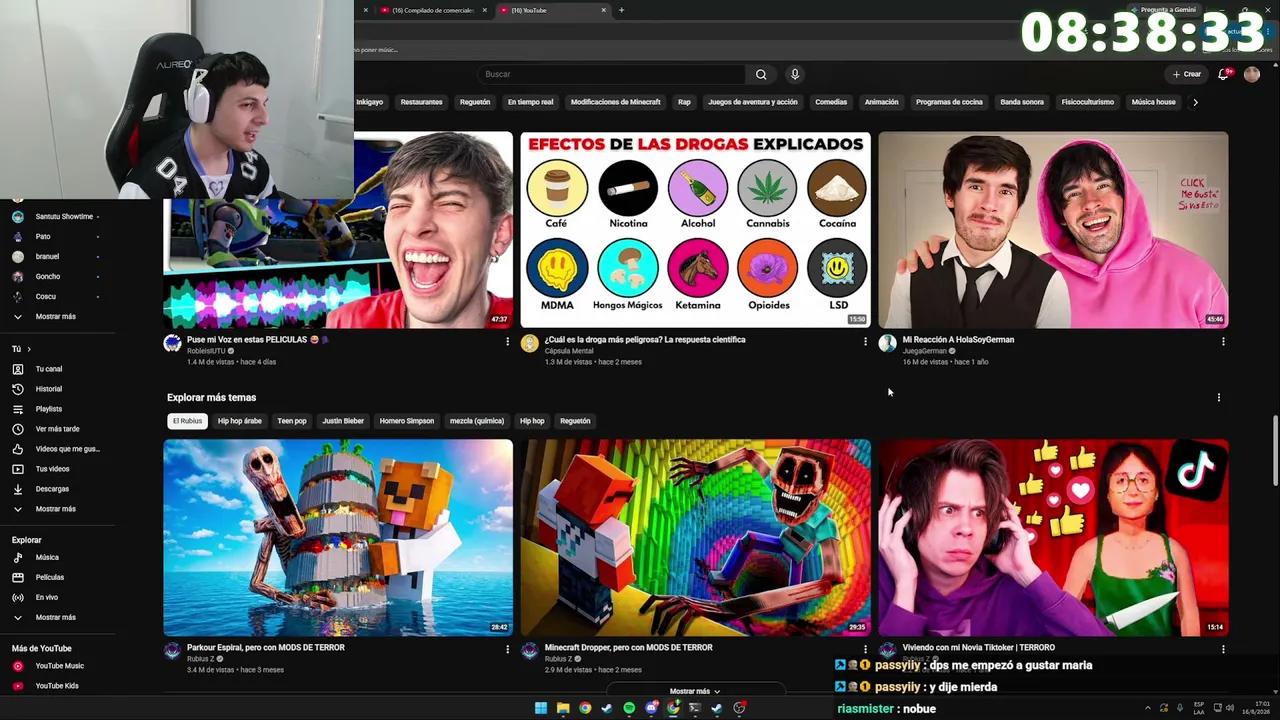Click the Buscar search field
The width and height of the screenshot is (1280, 720).
pos(612,74)
